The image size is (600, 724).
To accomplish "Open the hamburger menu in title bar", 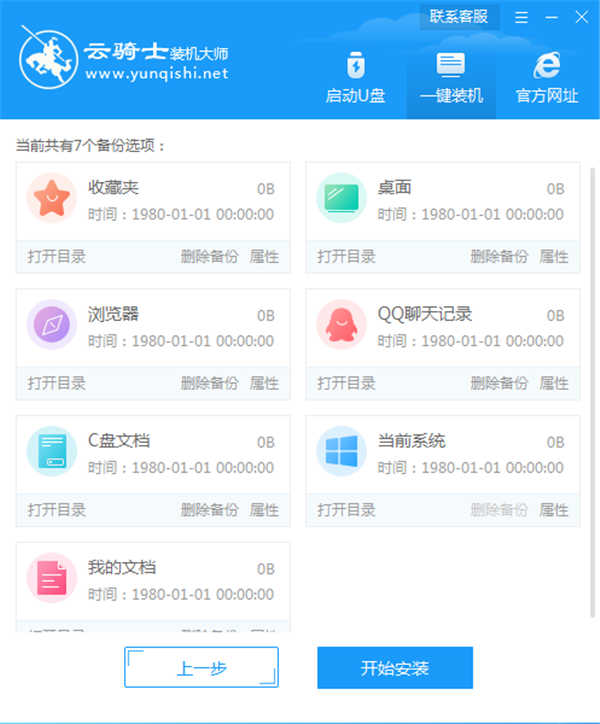I will [x=522, y=17].
